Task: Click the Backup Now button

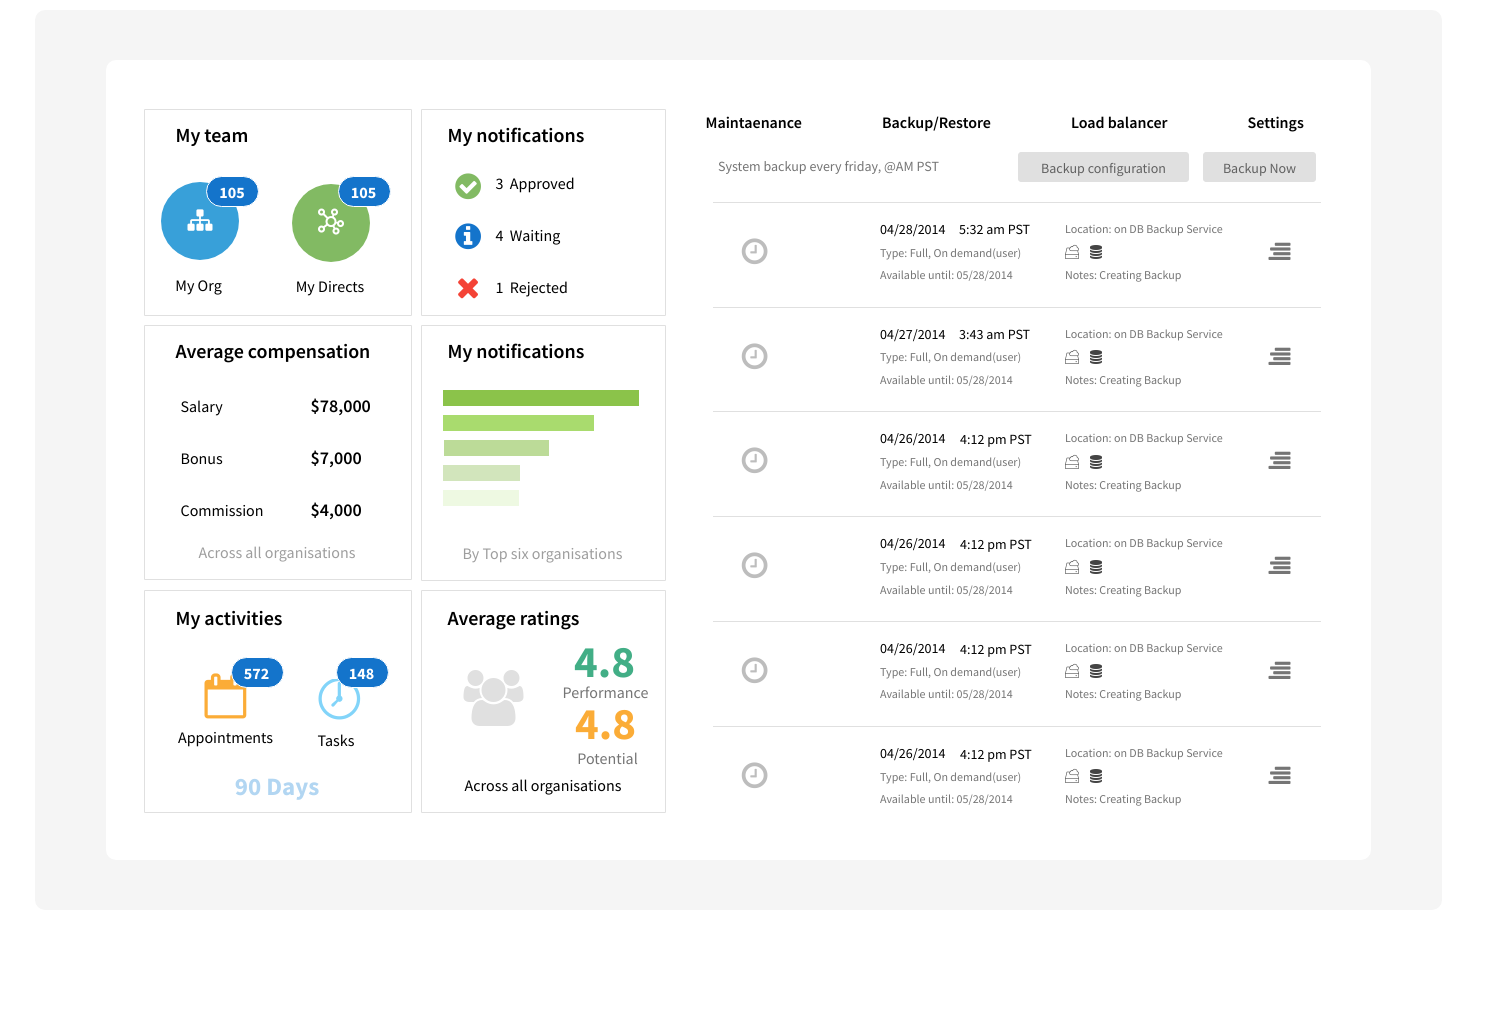Action: click(1259, 167)
